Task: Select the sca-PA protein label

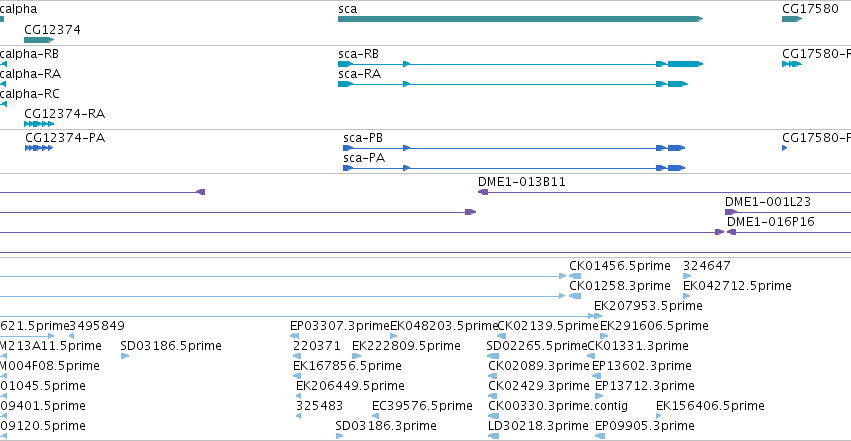Action: [x=364, y=158]
